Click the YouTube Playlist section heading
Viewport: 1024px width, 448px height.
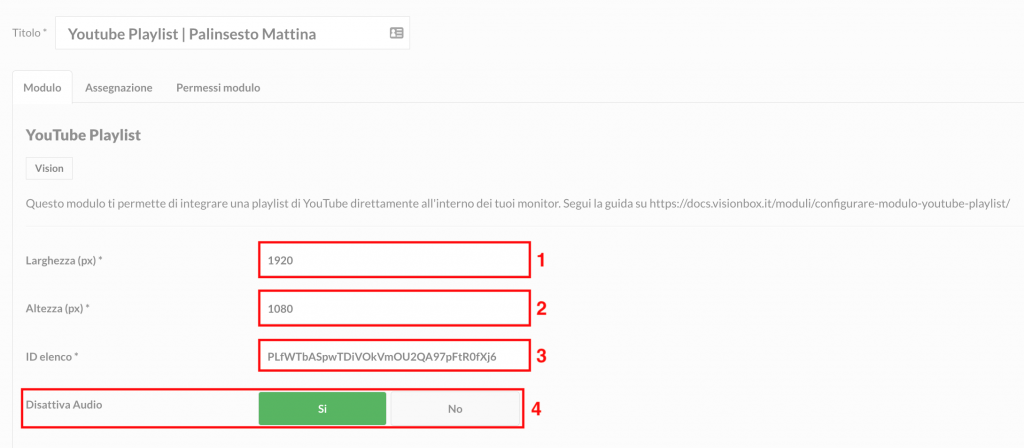point(84,135)
